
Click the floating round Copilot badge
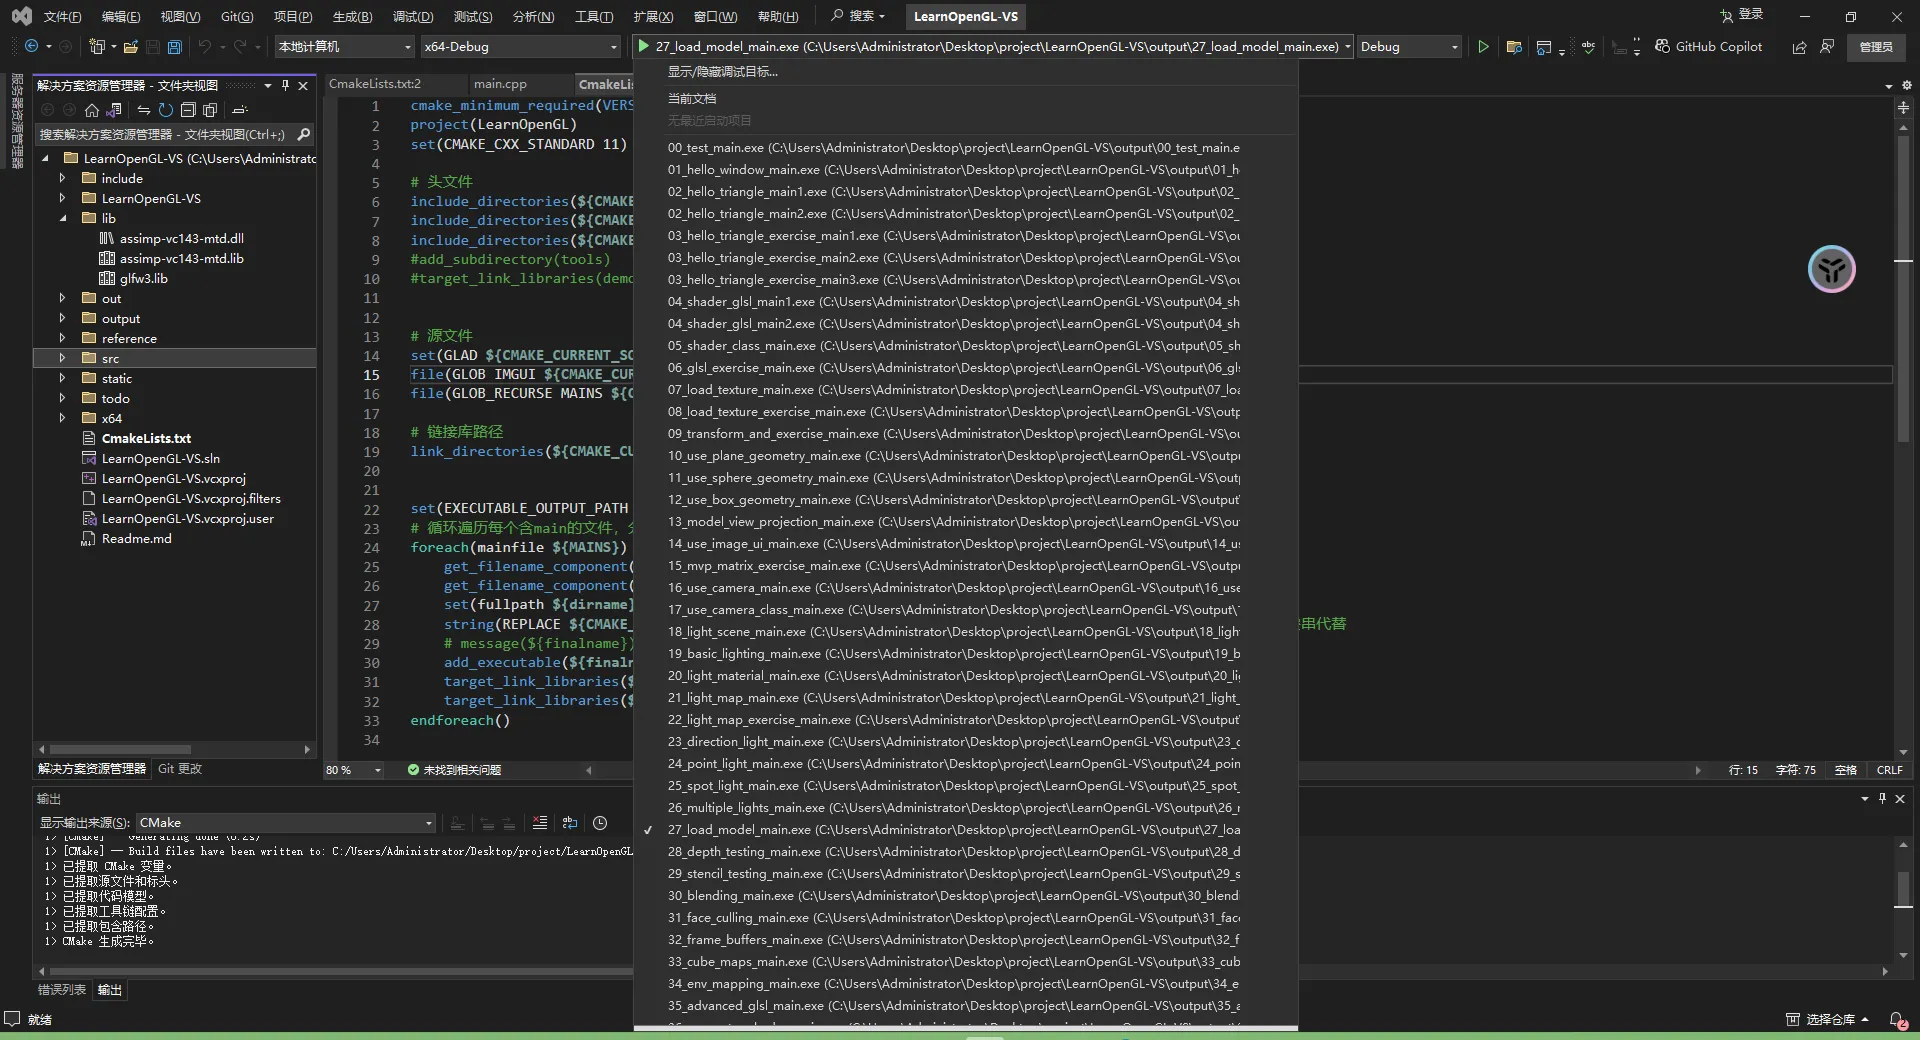(1832, 269)
